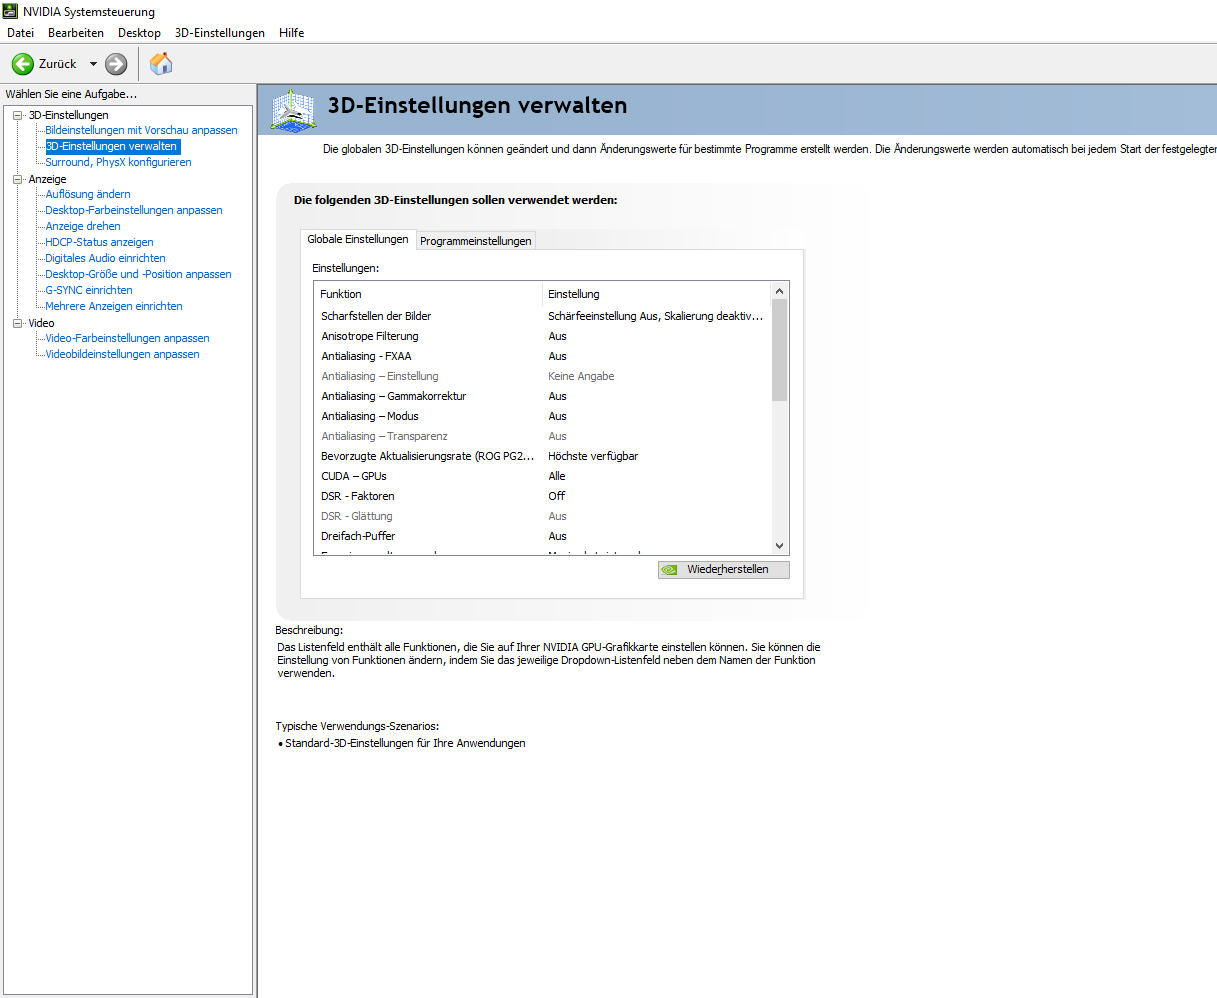The width and height of the screenshot is (1217, 998).
Task: Open Digitales Audio einrichten
Action: click(x=105, y=258)
